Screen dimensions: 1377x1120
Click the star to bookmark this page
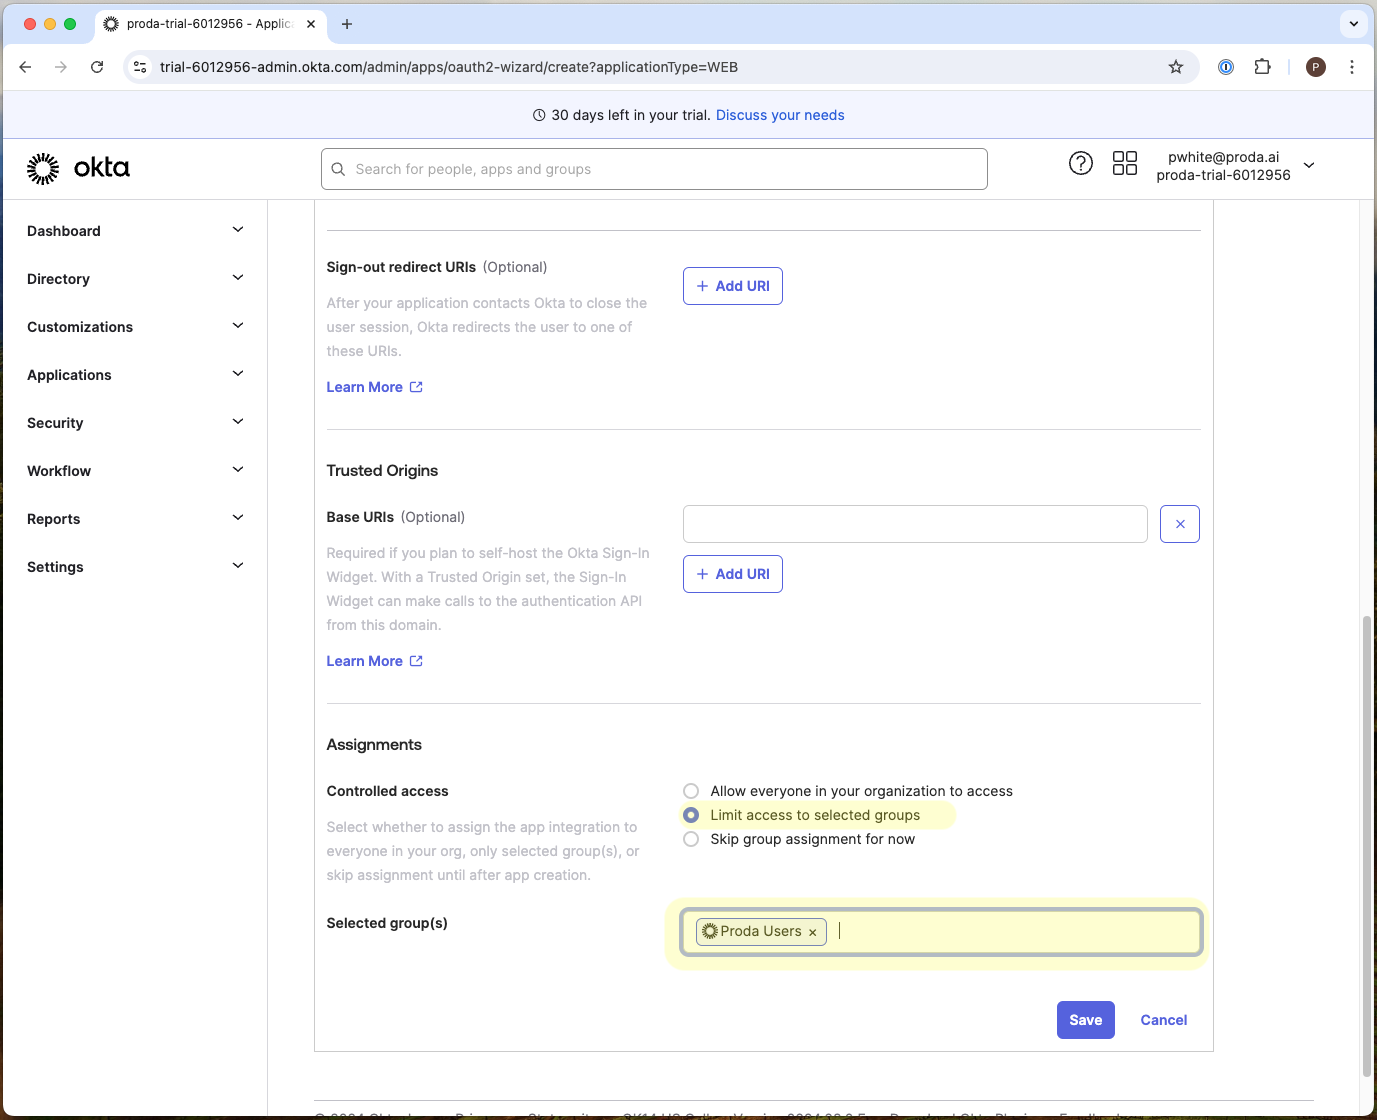click(x=1176, y=67)
